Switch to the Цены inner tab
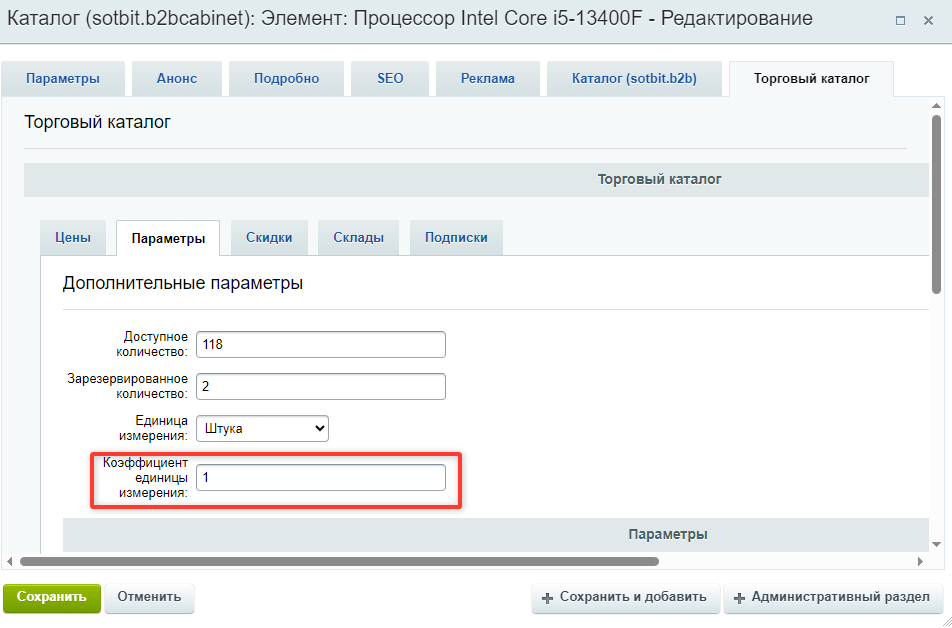 (73, 237)
